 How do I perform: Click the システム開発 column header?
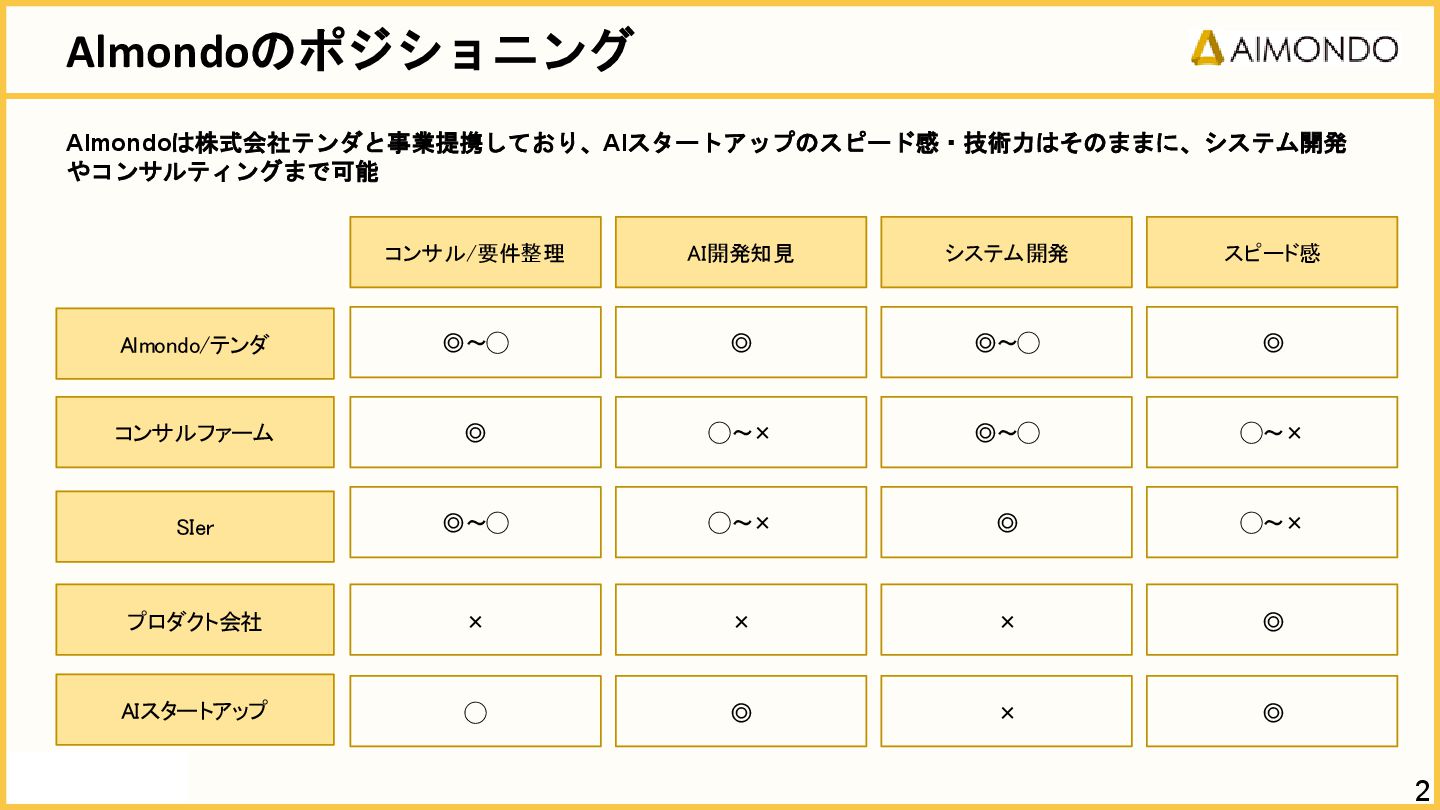(1006, 252)
